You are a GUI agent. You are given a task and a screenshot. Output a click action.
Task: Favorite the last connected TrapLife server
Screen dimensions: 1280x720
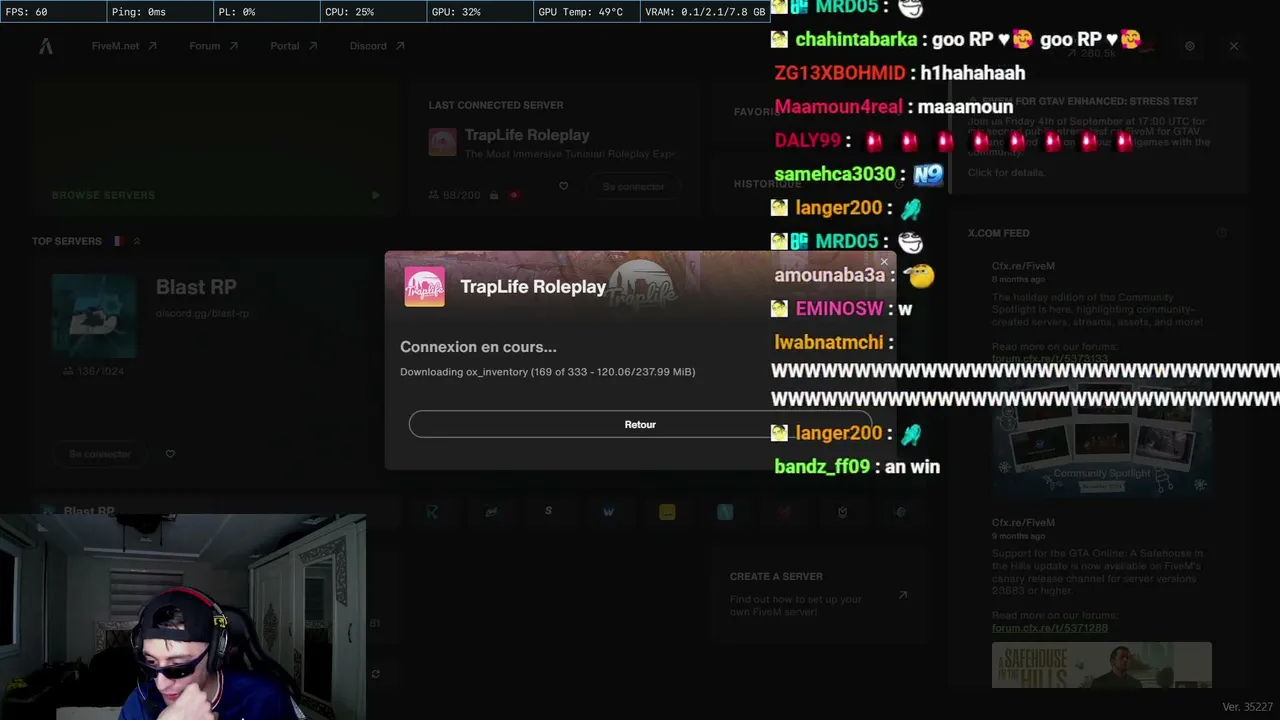tap(563, 186)
